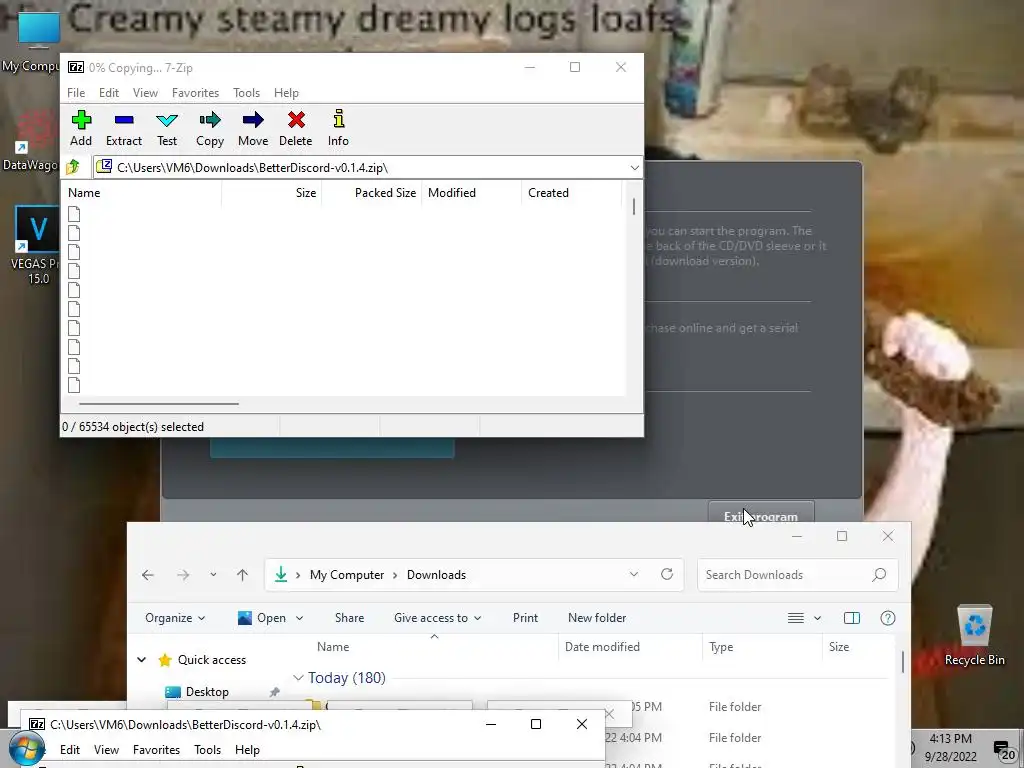Collapse the Quick access tree node
This screenshot has width=1024, height=768.
tap(141, 660)
